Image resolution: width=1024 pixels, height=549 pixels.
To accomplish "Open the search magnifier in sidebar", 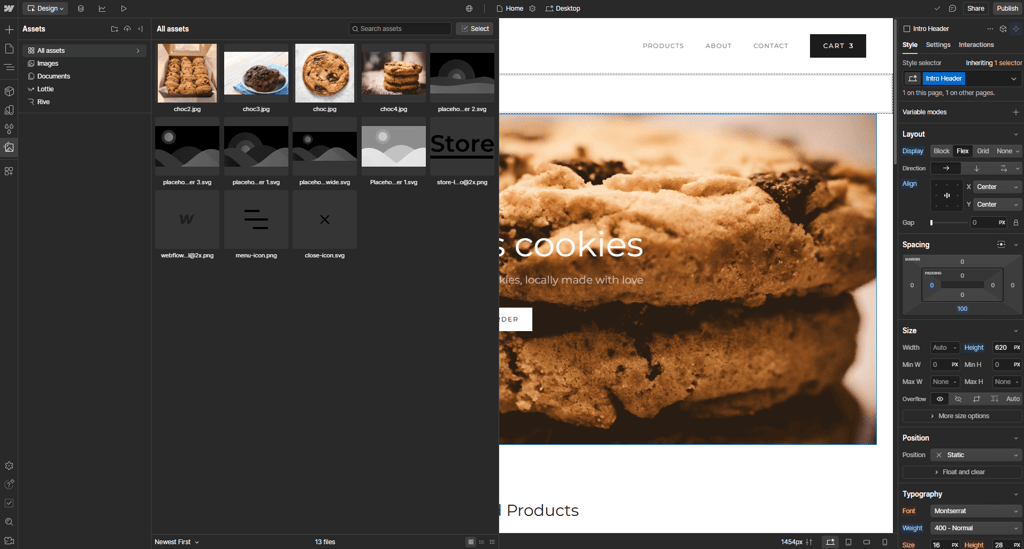I will click(x=9, y=522).
